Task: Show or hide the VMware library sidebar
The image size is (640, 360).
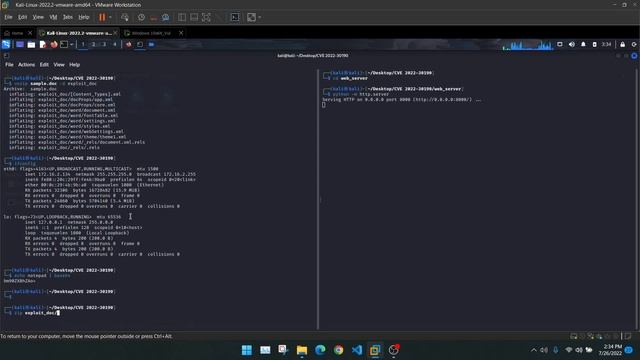Action: pos(182,17)
